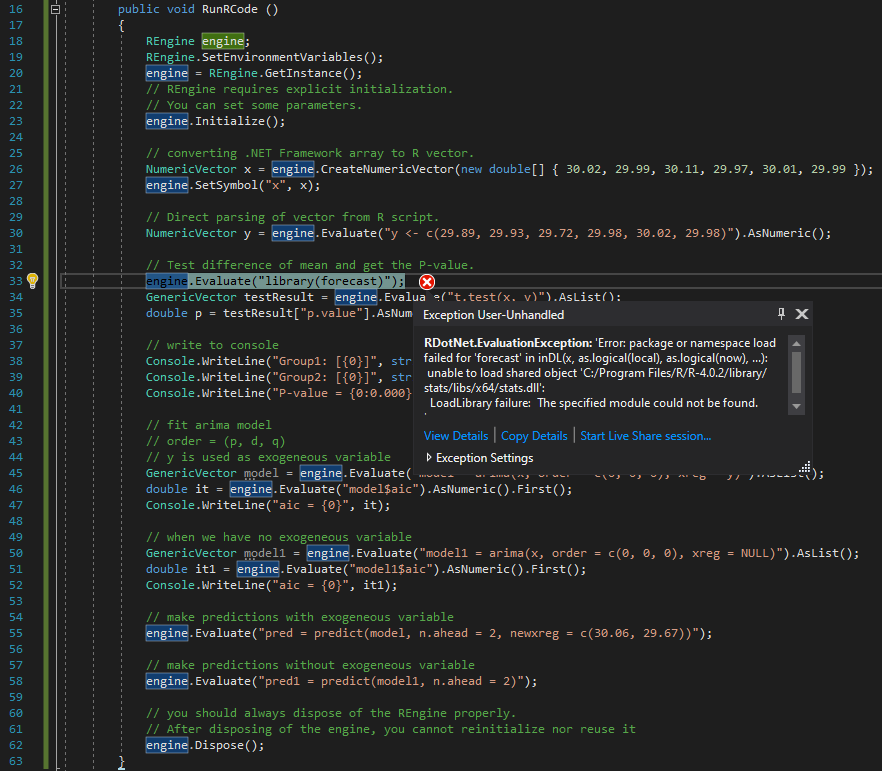Click the scrollbar thumb in the exception message
Viewport: 882px width, 771px height.
pos(797,370)
